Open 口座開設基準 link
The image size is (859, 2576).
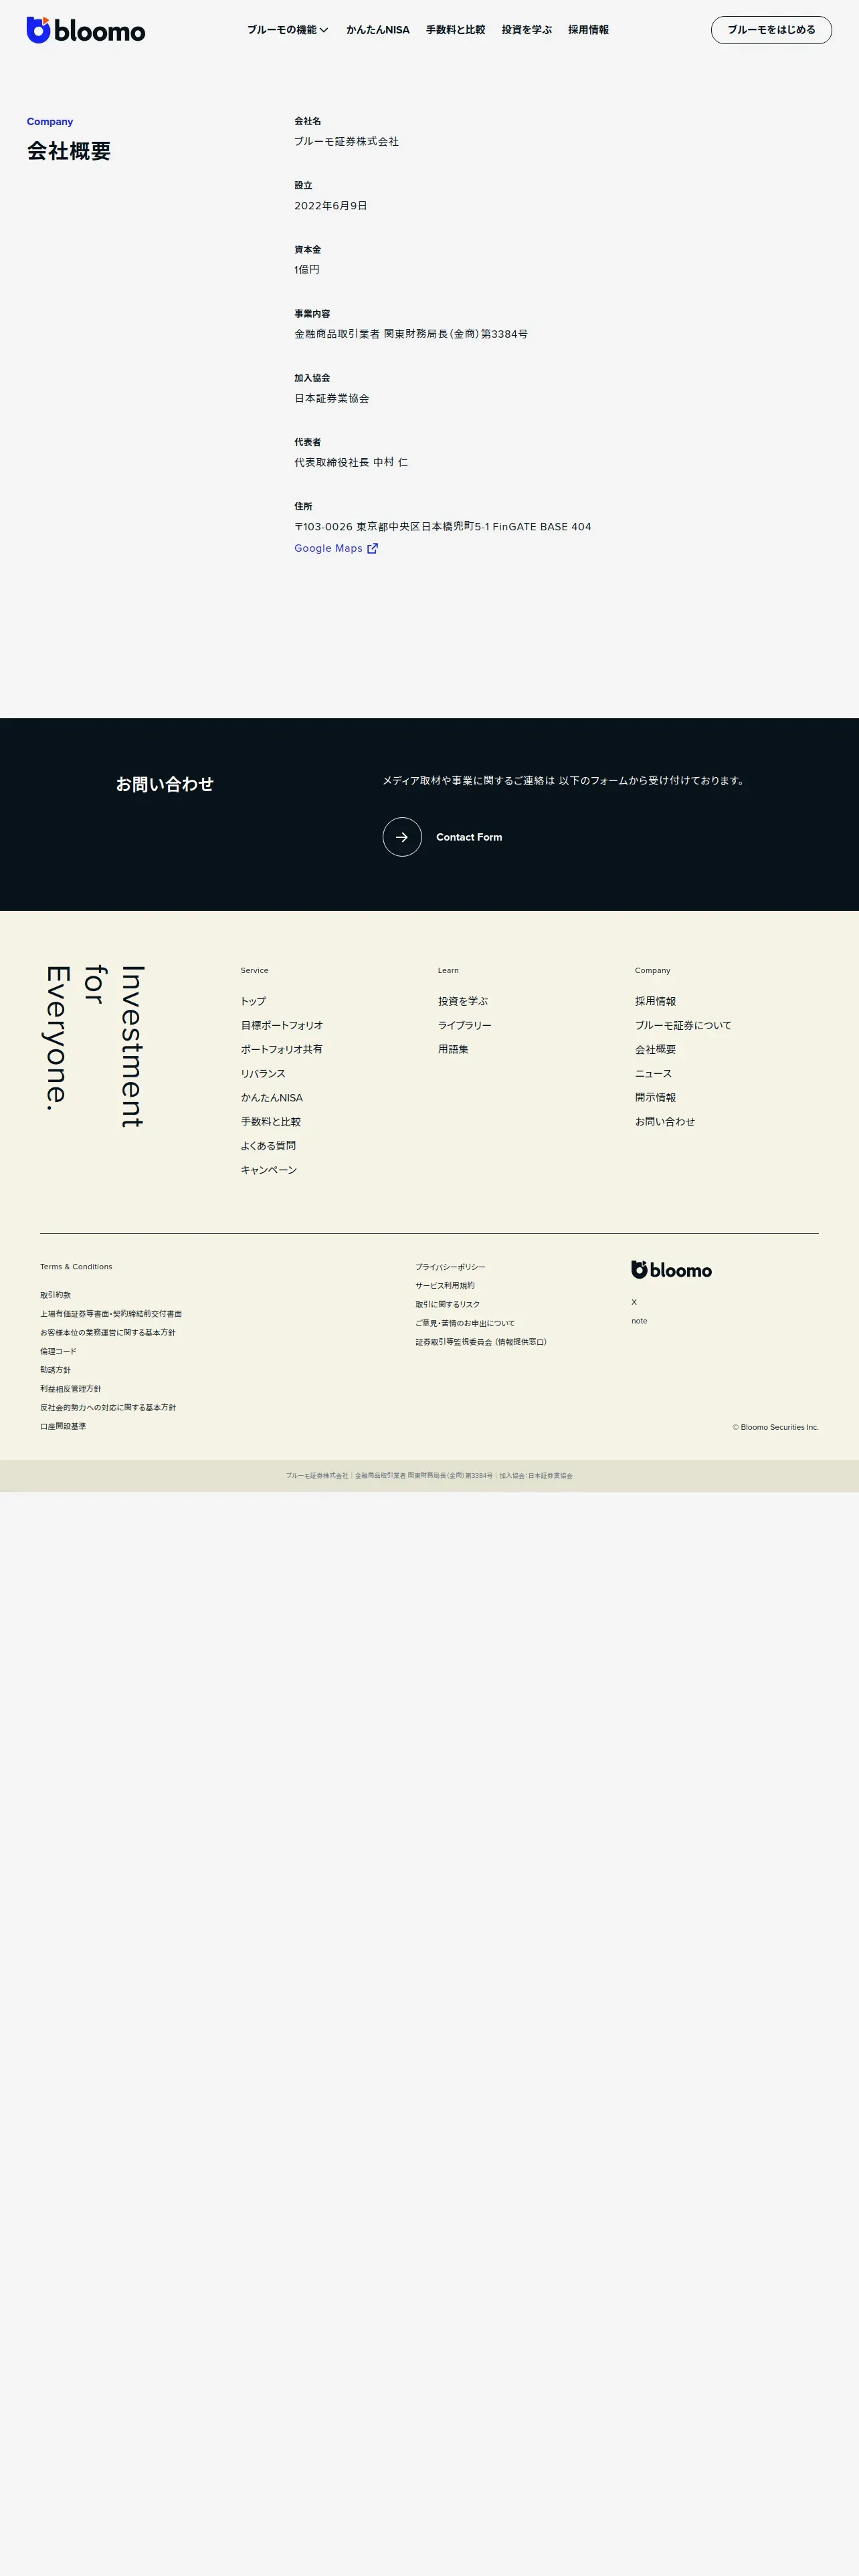tap(63, 1426)
